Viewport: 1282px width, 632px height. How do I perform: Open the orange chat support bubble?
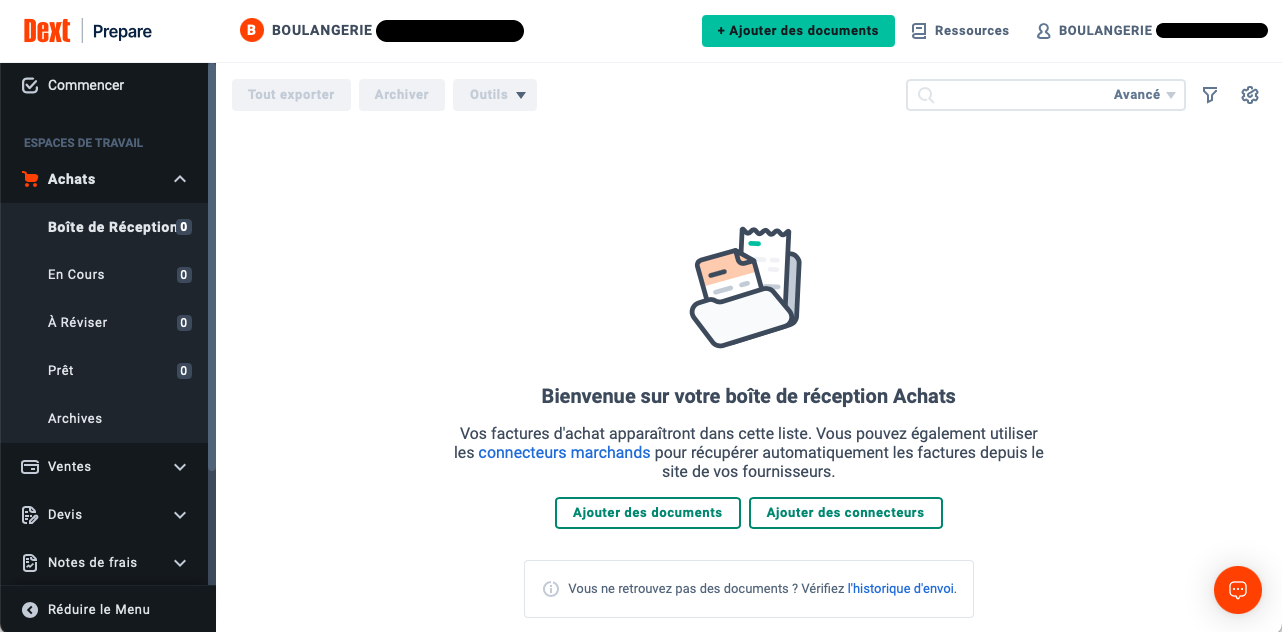click(x=1238, y=590)
